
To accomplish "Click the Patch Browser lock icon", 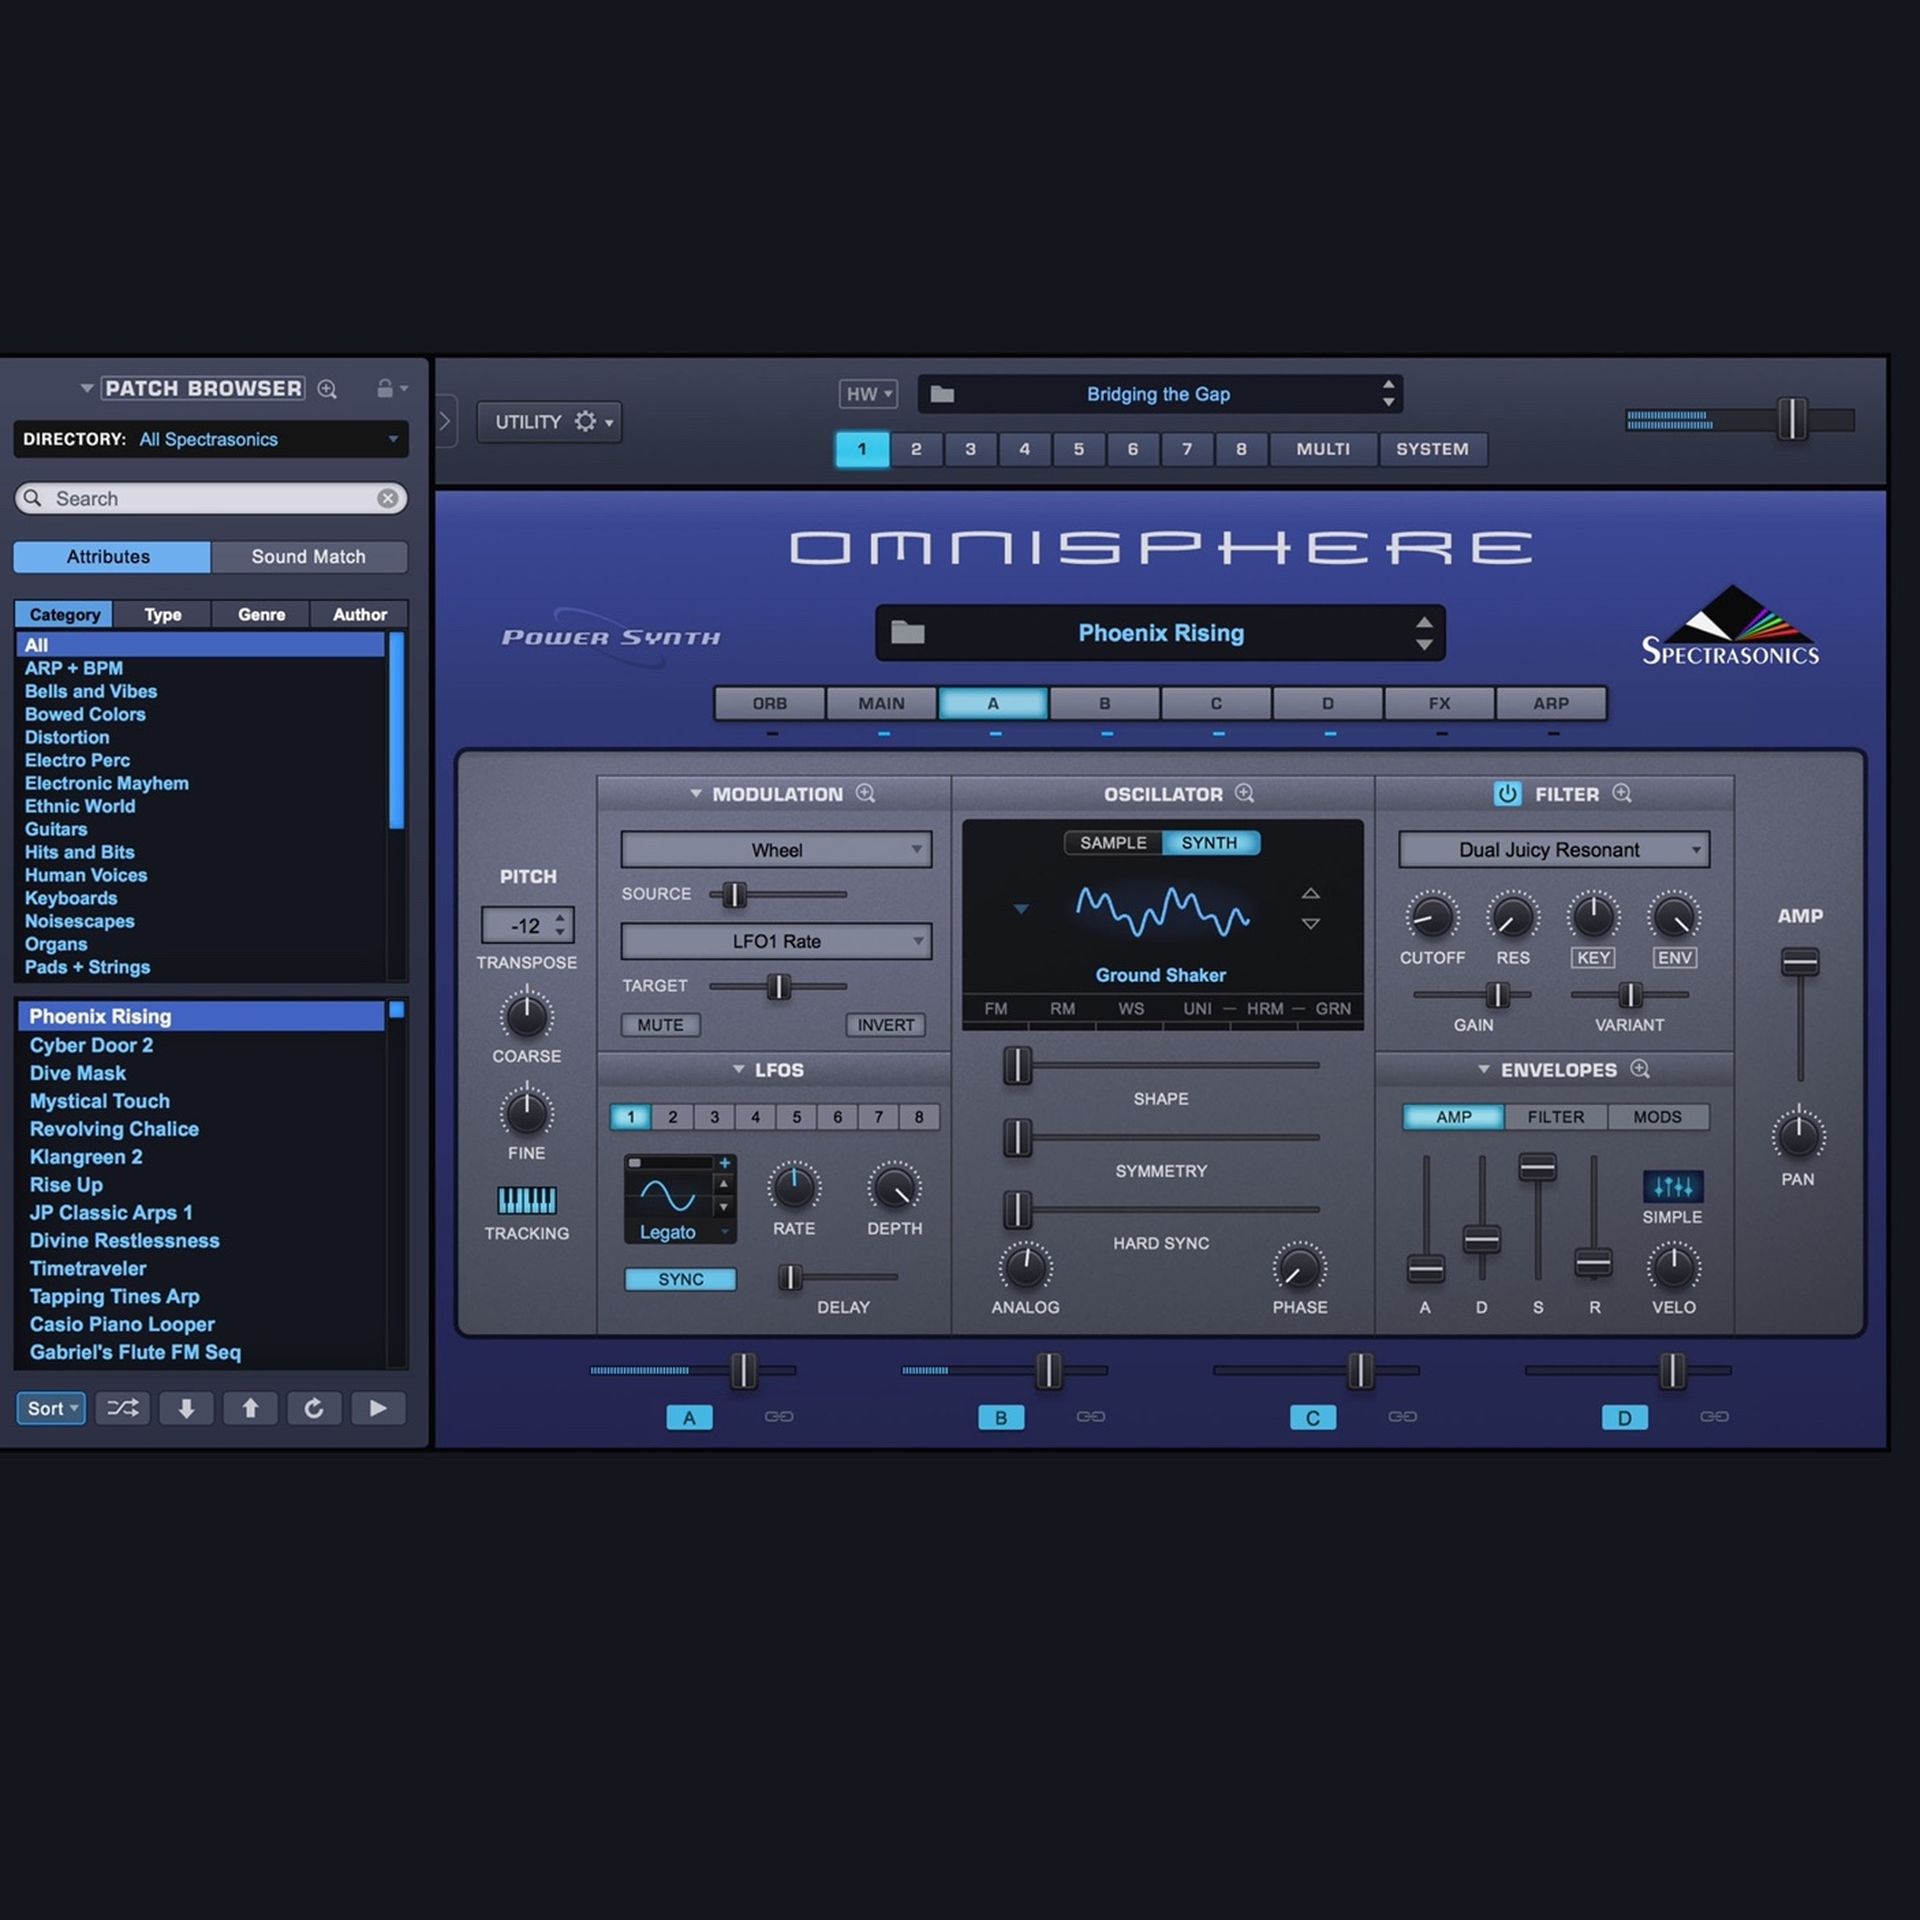I will [385, 388].
